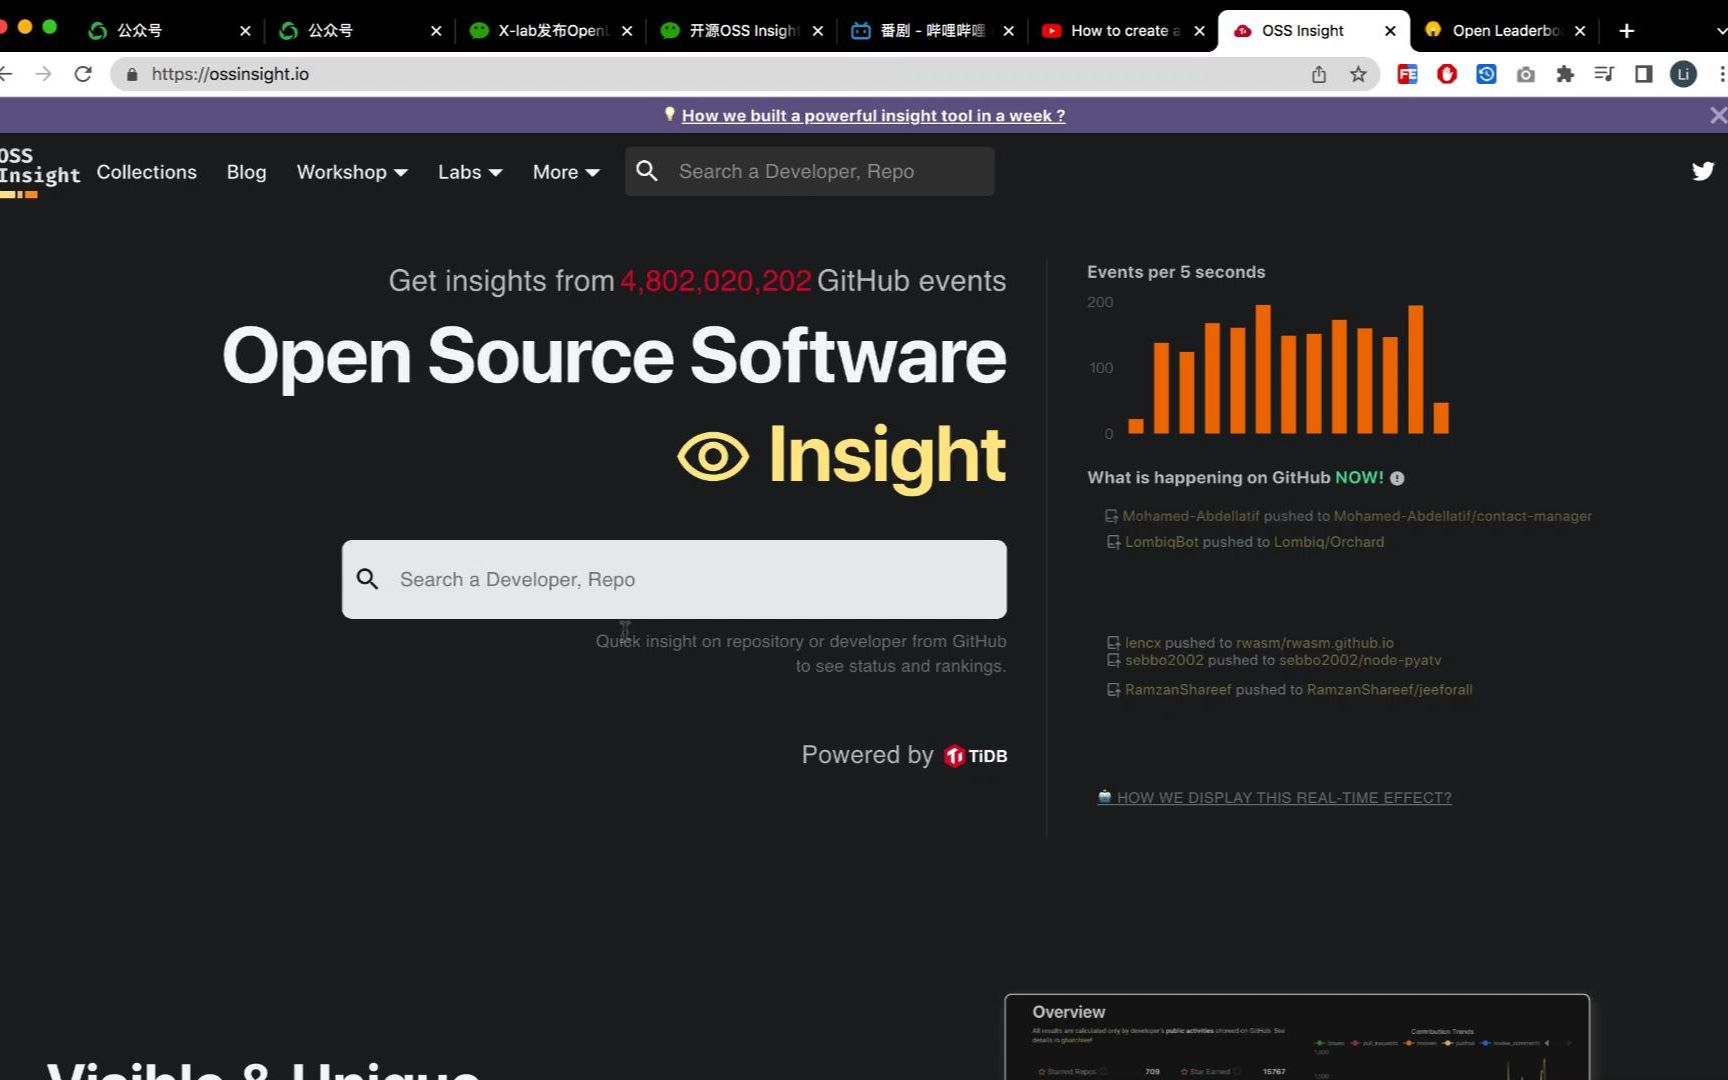Viewport: 1728px width, 1080px height.
Task: Click the red shield extension icon
Action: pos(1447,74)
